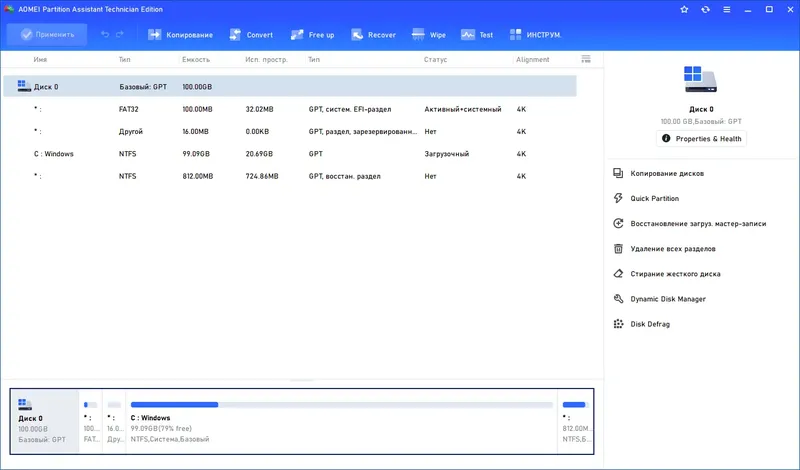Open the column settings icon in table header
This screenshot has width=800, height=470.
pyautogui.click(x=586, y=59)
